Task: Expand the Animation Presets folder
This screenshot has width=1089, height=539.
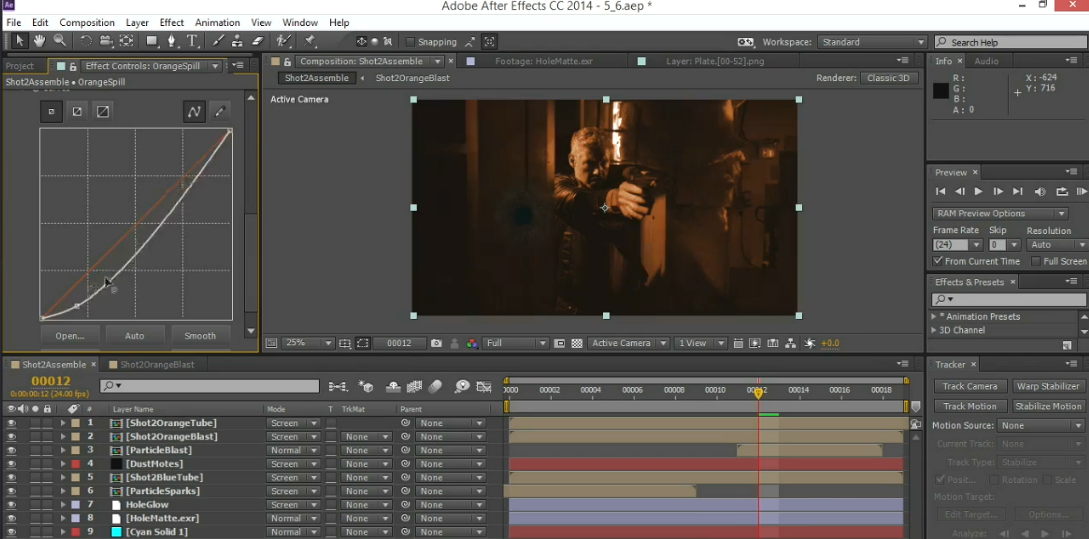Action: click(934, 316)
